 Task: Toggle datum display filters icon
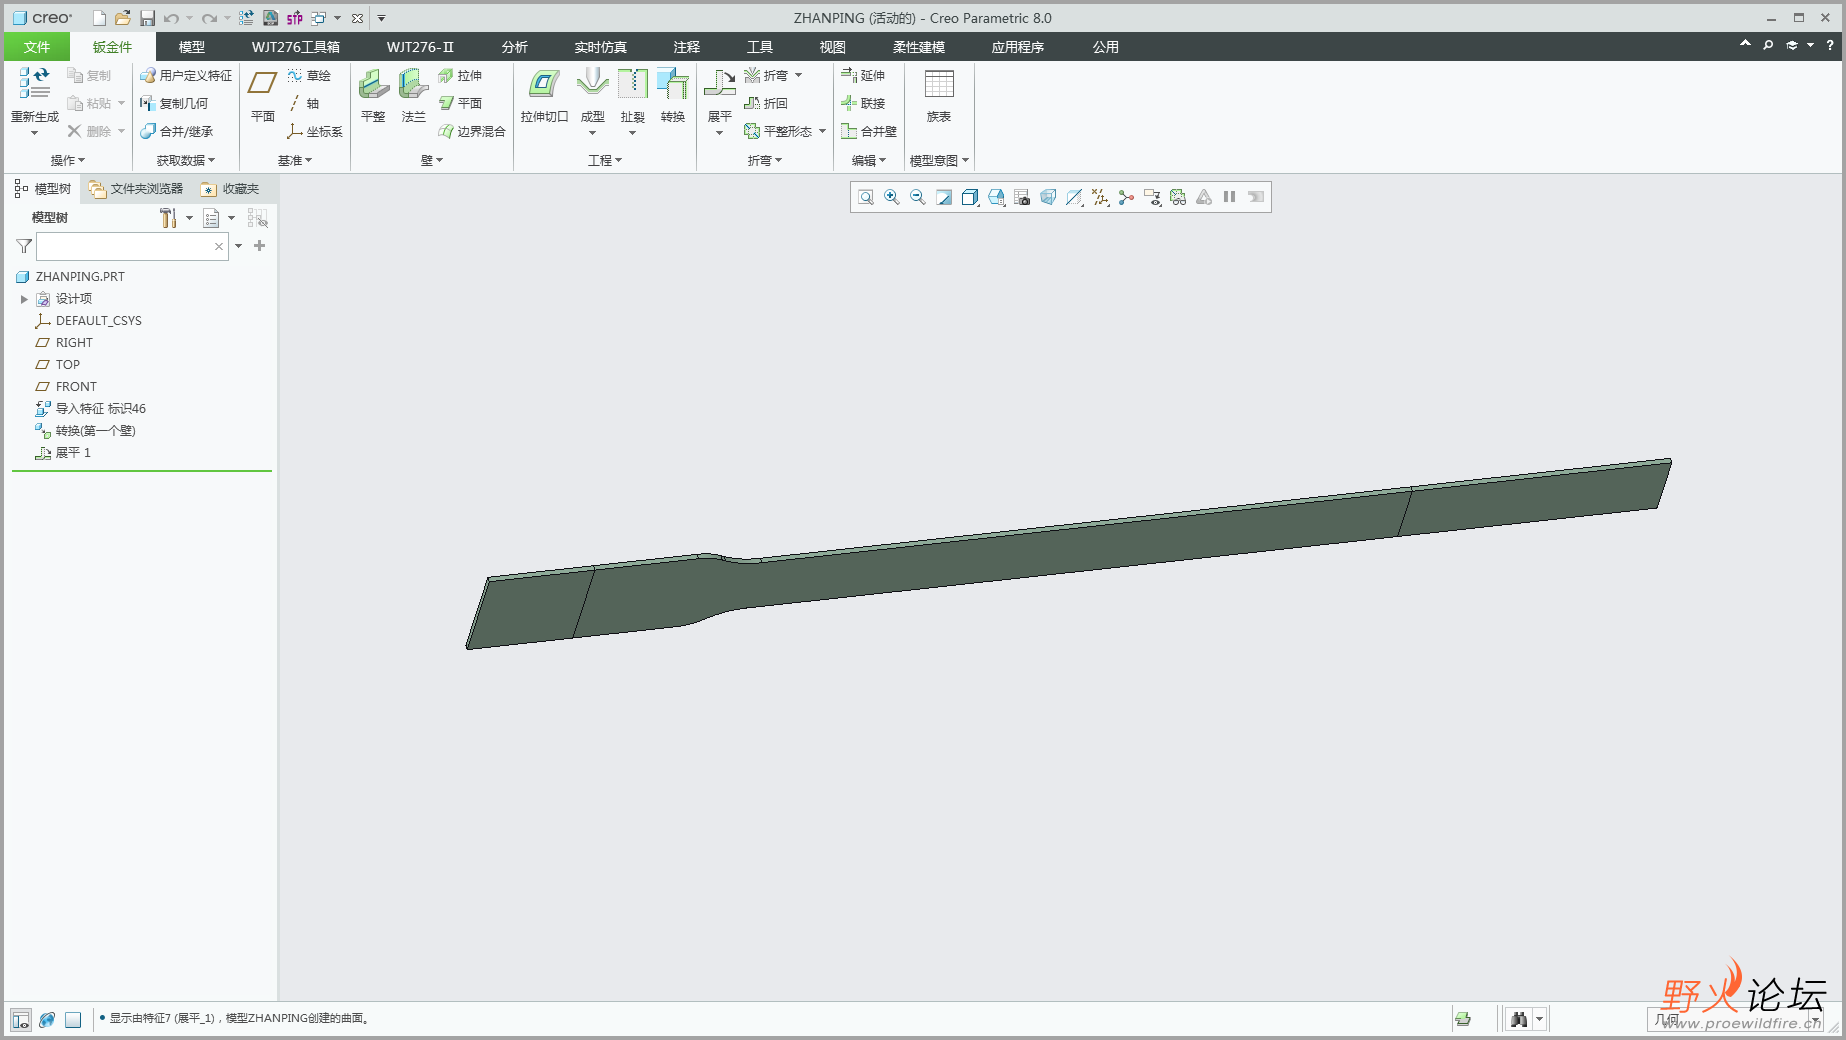click(x=1100, y=198)
